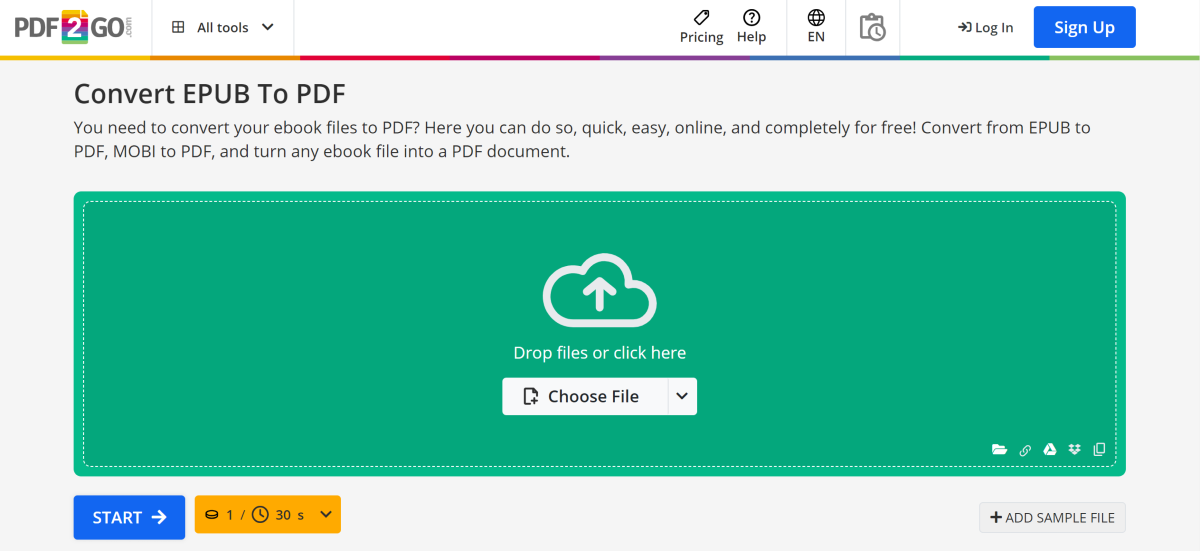The width and height of the screenshot is (1200, 552).
Task: Expand the Choose File dropdown arrow
Action: tap(682, 396)
